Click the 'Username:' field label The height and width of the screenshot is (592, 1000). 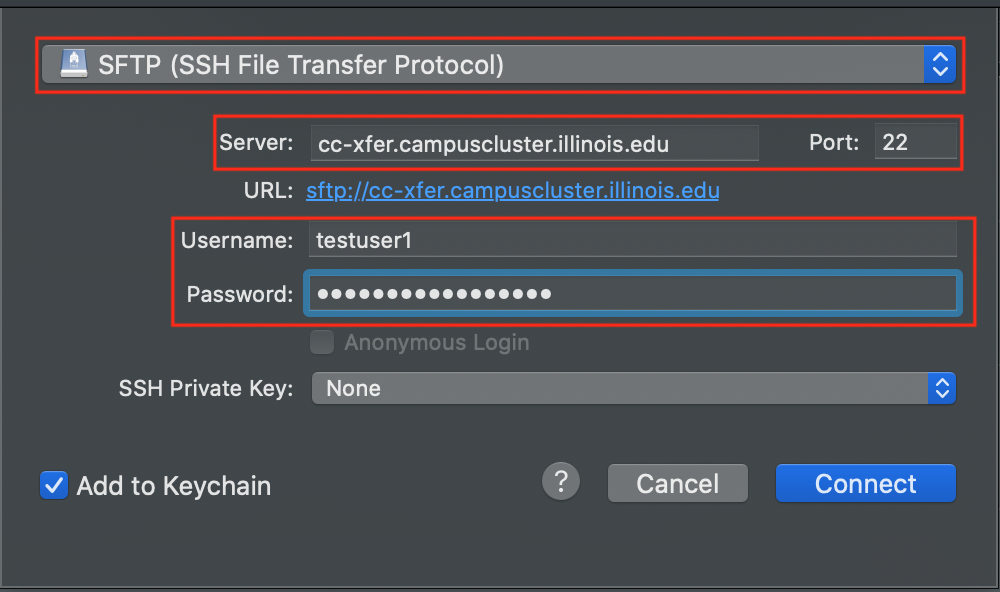pos(237,240)
